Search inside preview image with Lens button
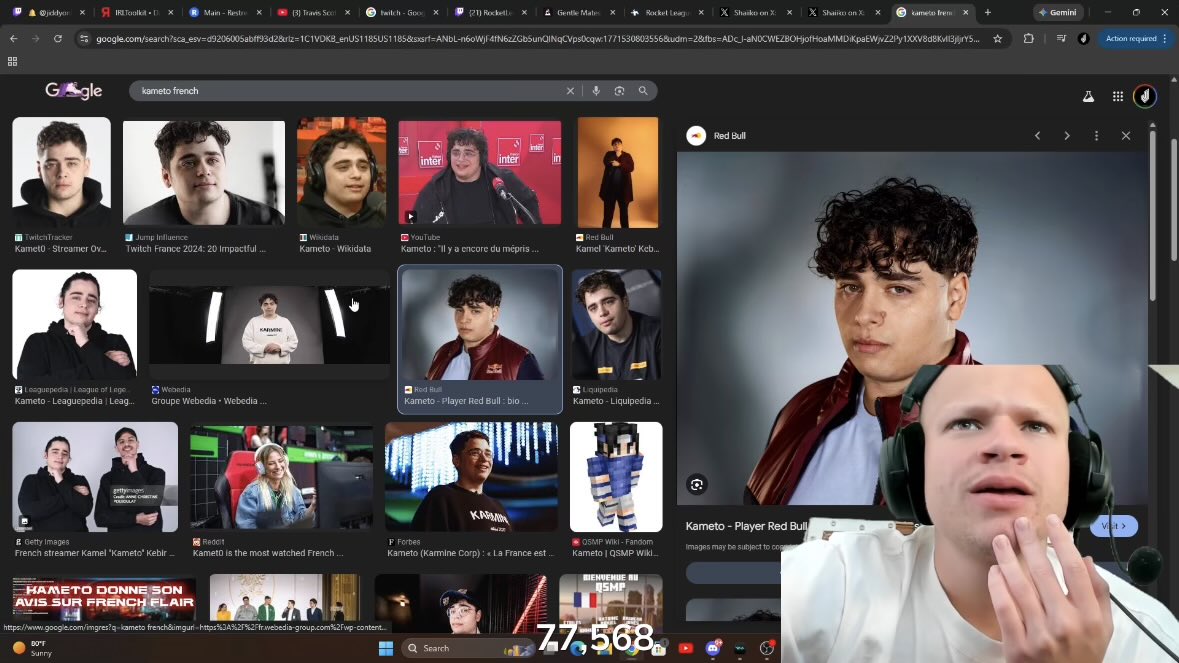 (x=696, y=485)
